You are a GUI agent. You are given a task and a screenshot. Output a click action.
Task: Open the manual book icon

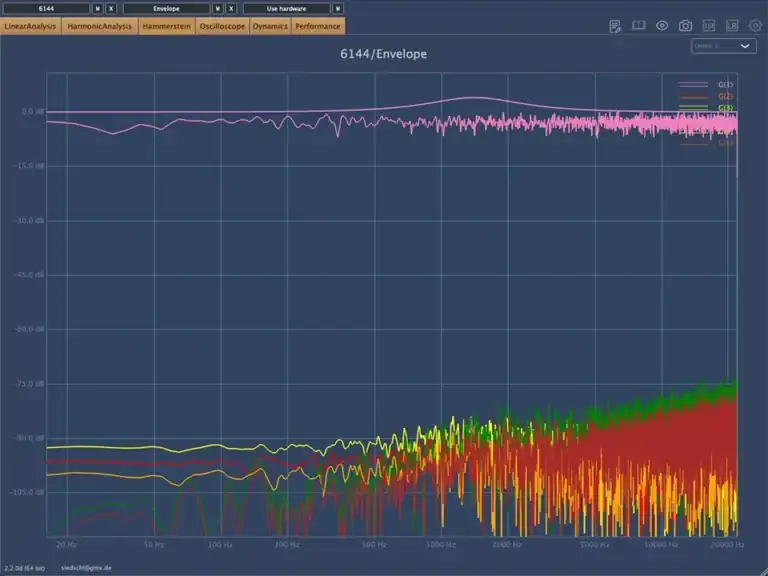638,25
